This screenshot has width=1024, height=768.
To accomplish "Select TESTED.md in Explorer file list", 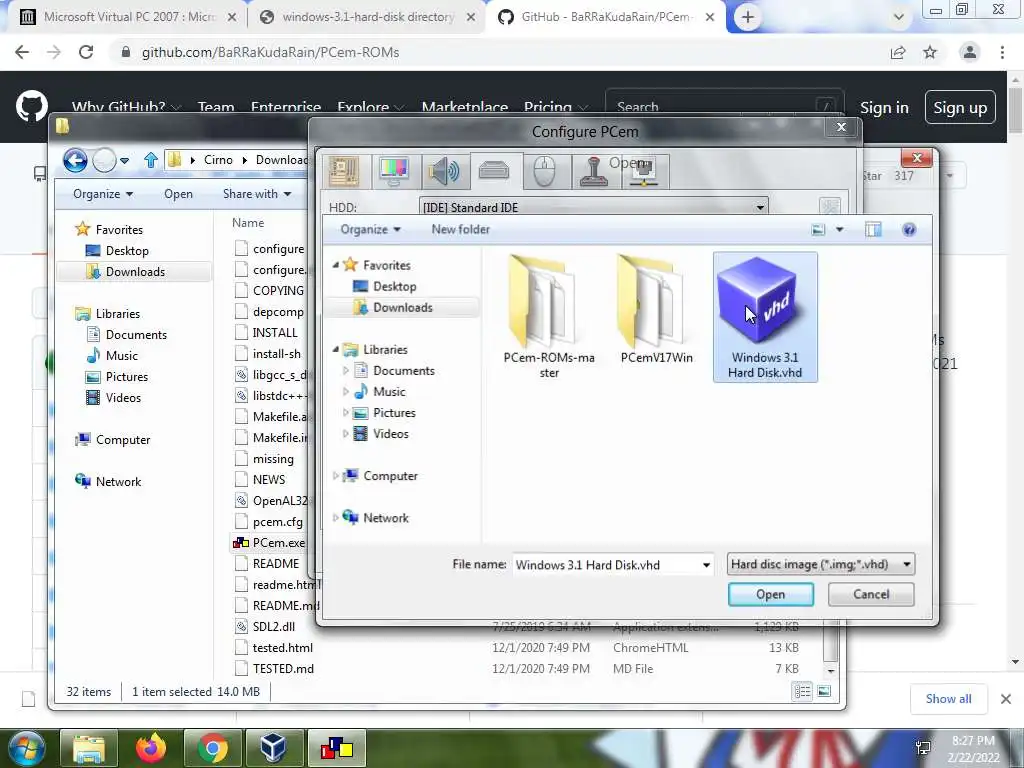I will (283, 669).
